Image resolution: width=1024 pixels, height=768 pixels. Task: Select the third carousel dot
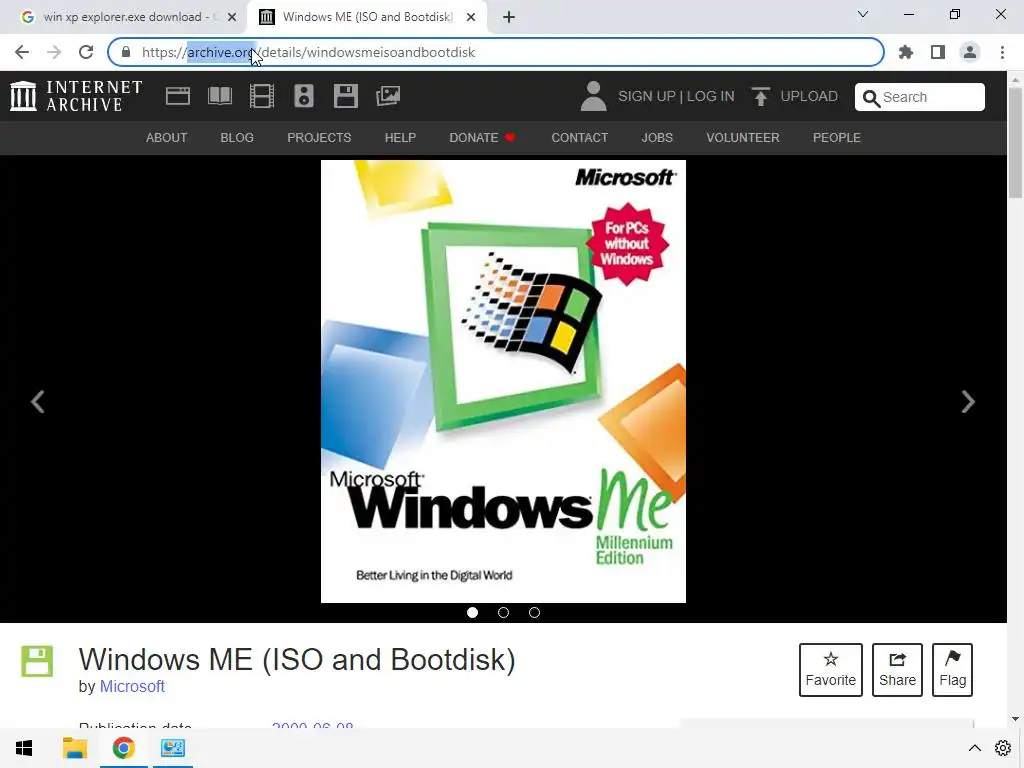[x=534, y=613]
